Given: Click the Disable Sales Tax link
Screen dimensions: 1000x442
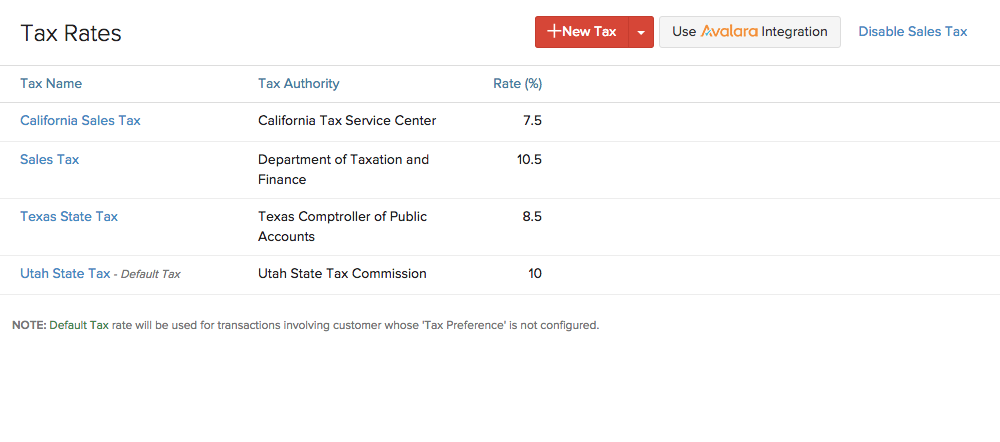Looking at the screenshot, I should (x=912, y=32).
